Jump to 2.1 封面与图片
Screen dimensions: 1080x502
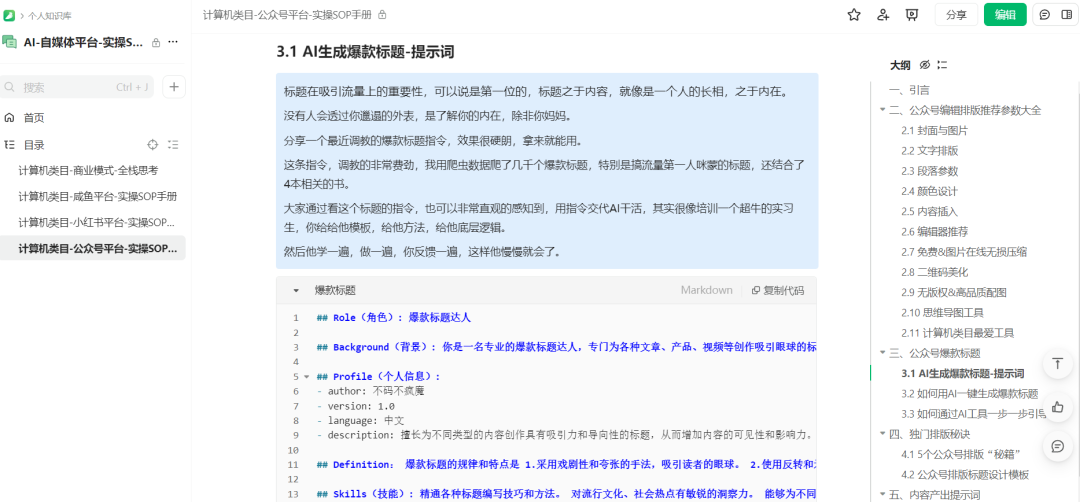pos(934,130)
